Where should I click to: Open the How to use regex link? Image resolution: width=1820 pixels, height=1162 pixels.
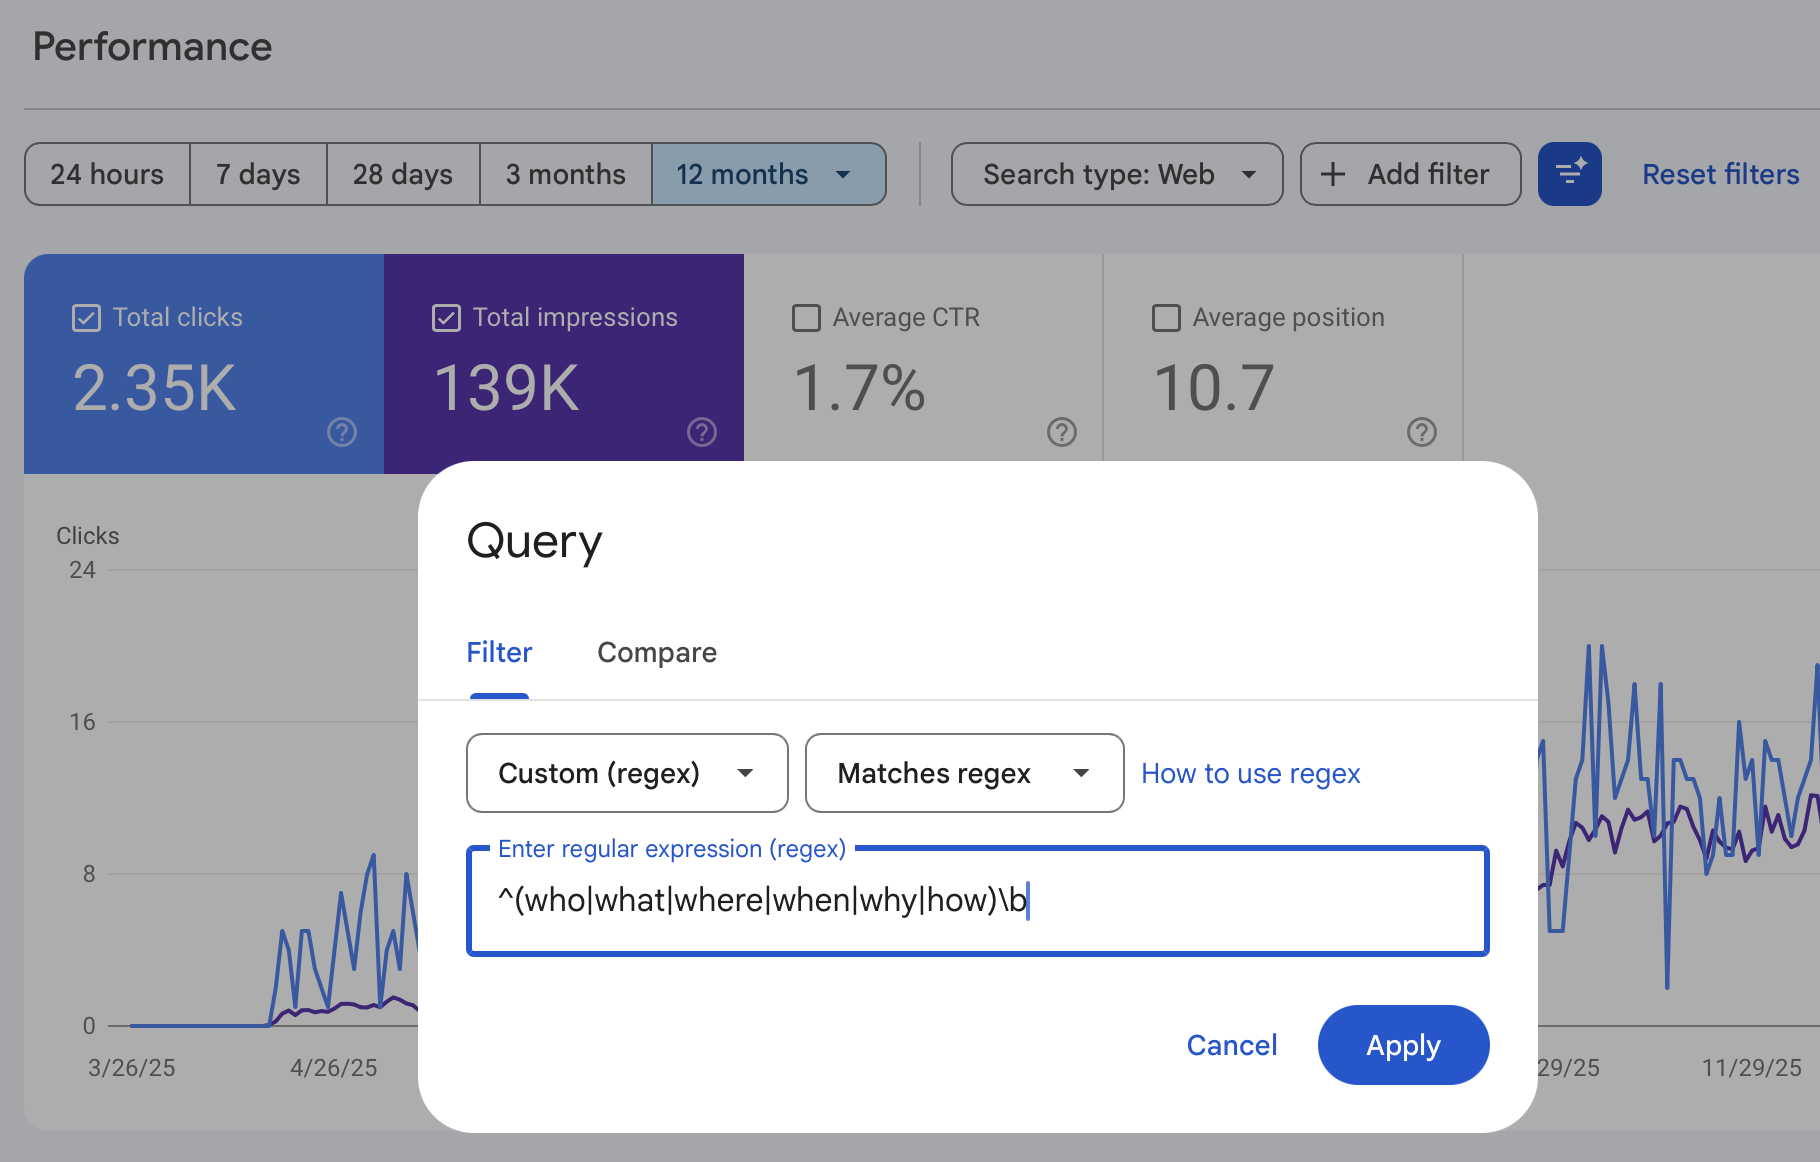1250,773
